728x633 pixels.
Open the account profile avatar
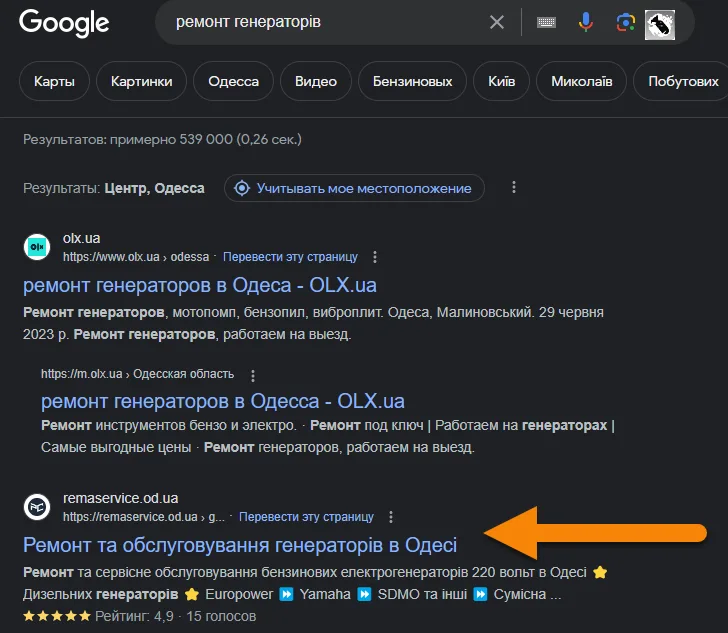[660, 25]
